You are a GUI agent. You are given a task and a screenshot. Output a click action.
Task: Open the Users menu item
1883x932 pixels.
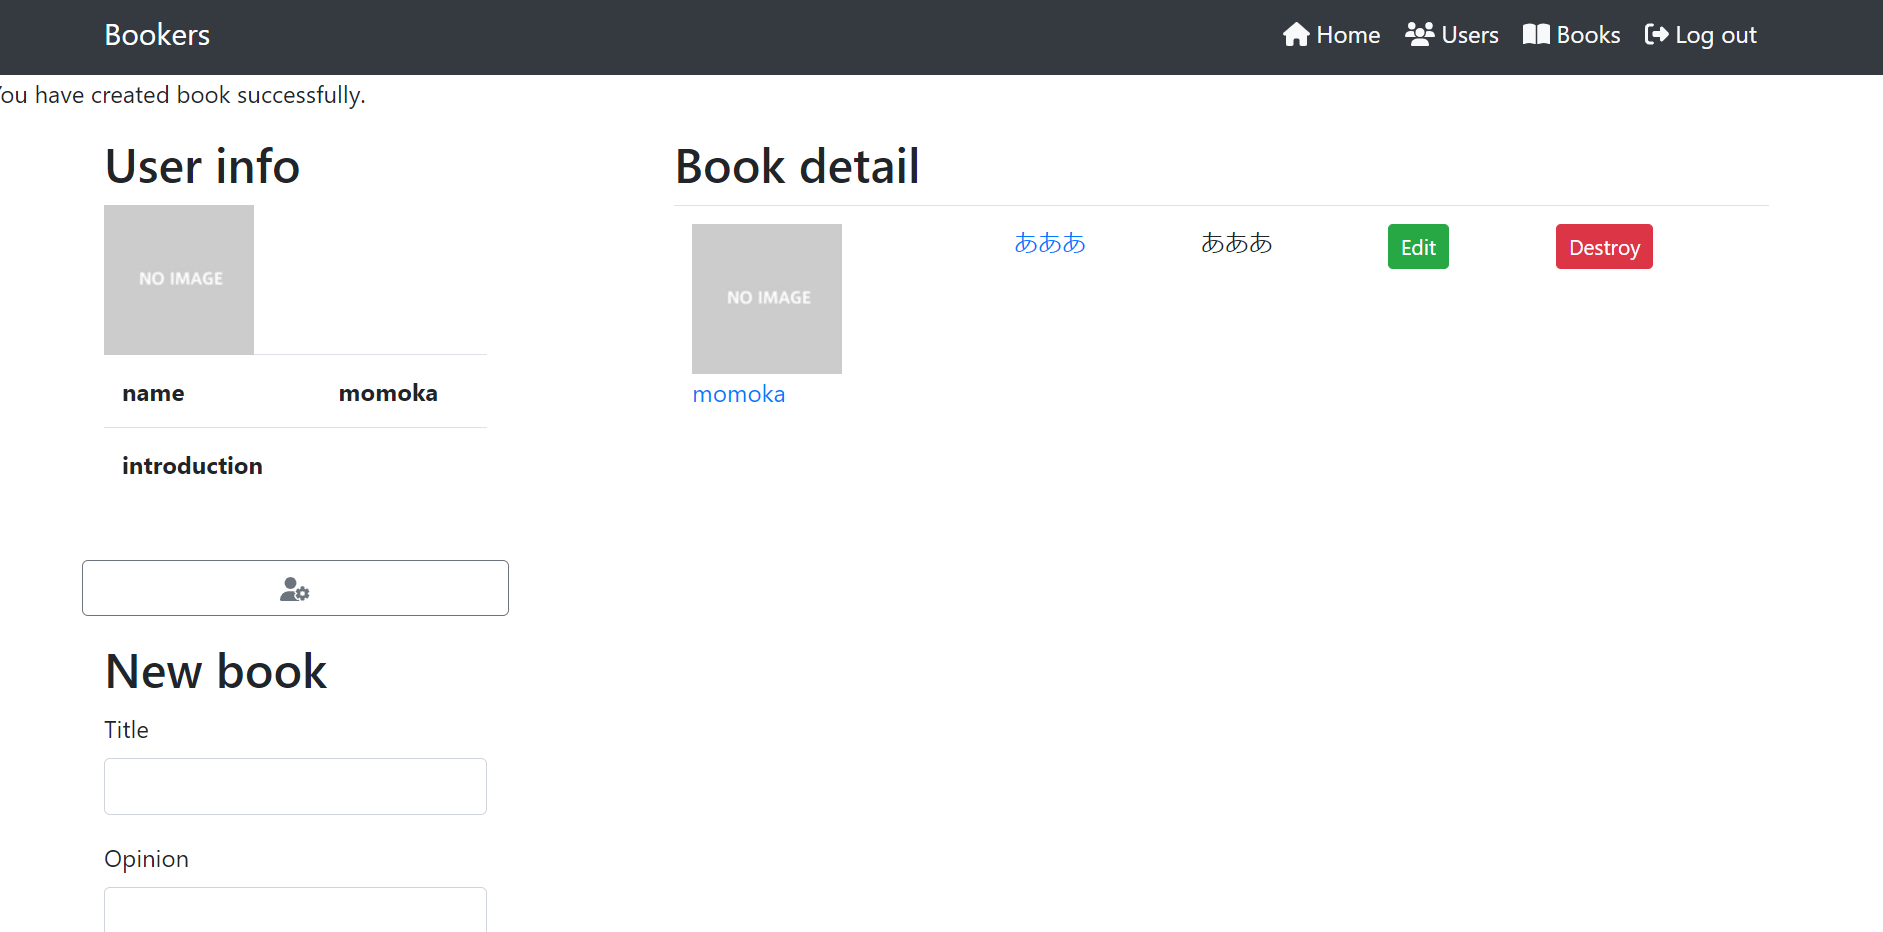1469,35
